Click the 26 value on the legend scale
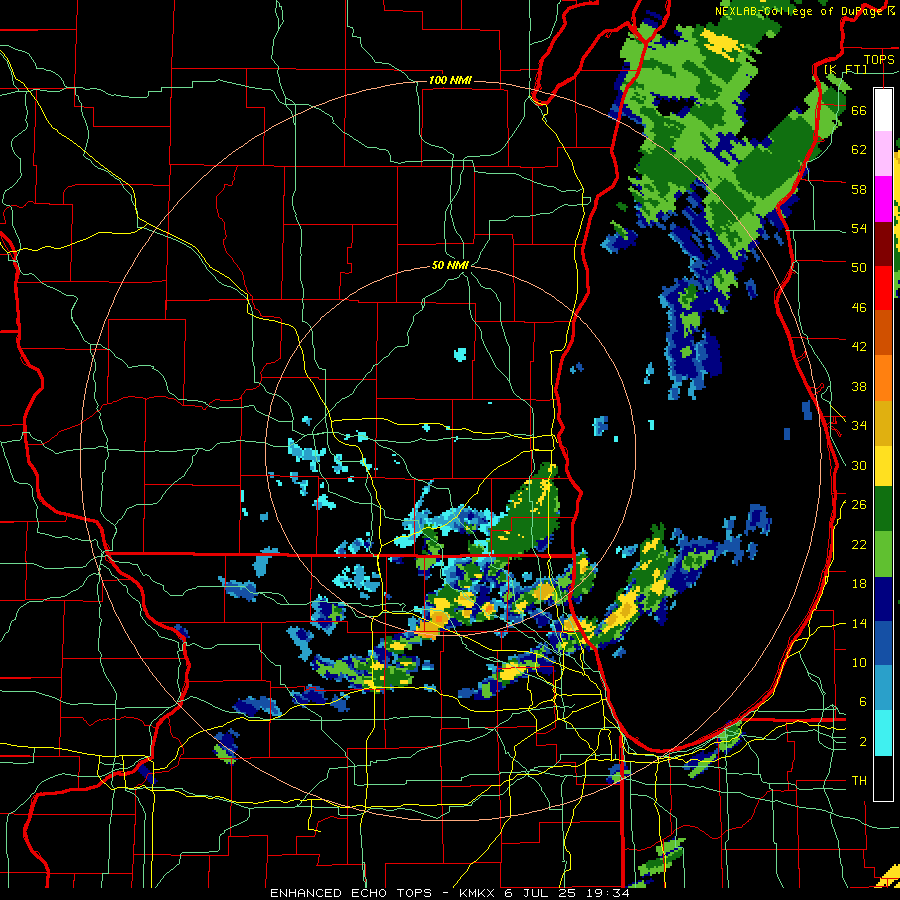 pos(859,505)
